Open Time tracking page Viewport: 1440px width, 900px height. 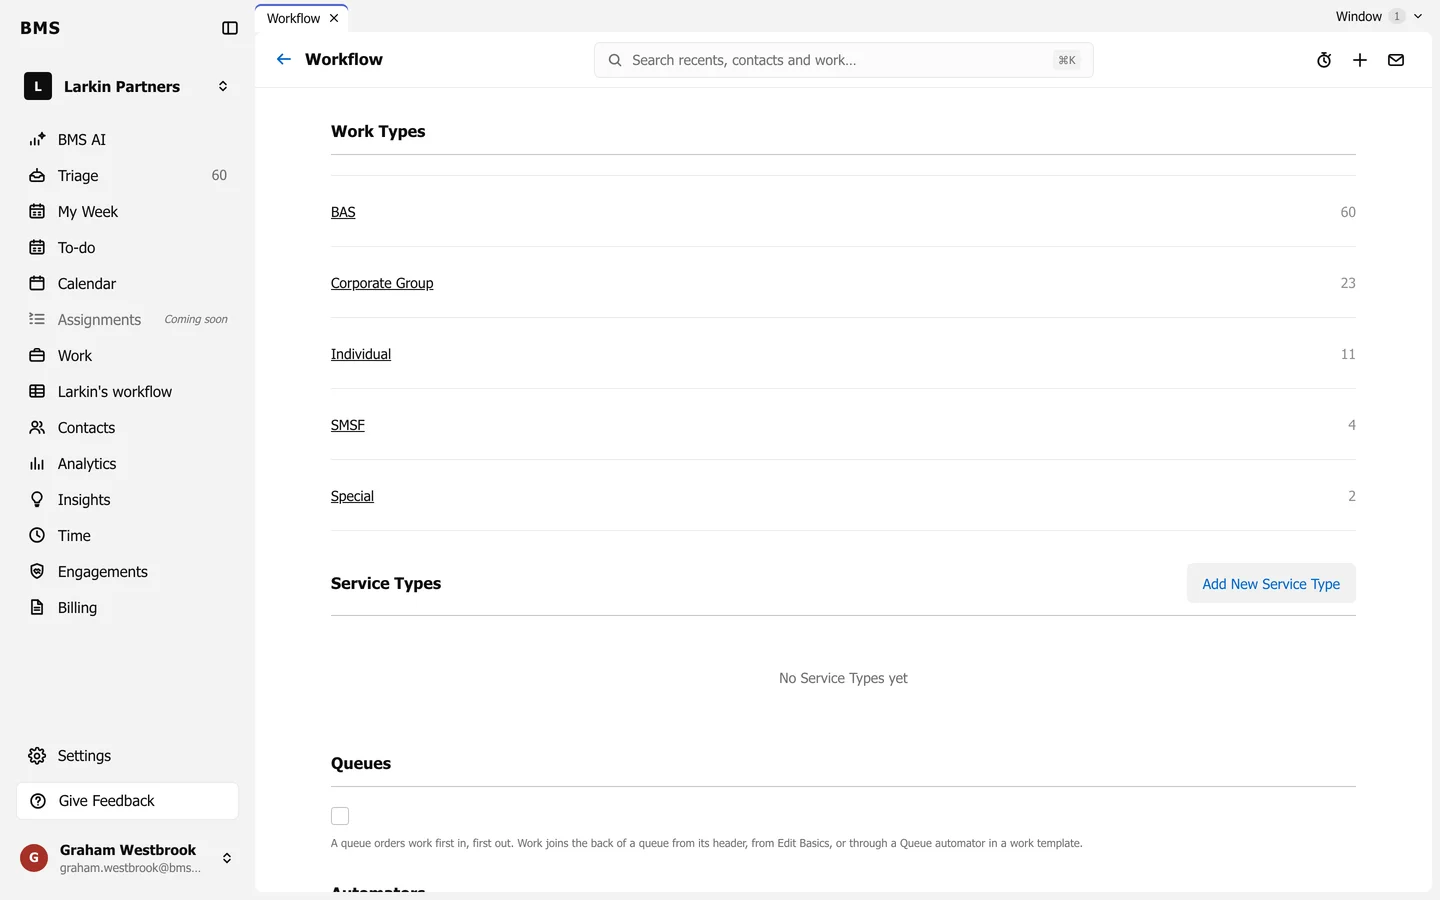coord(127,535)
